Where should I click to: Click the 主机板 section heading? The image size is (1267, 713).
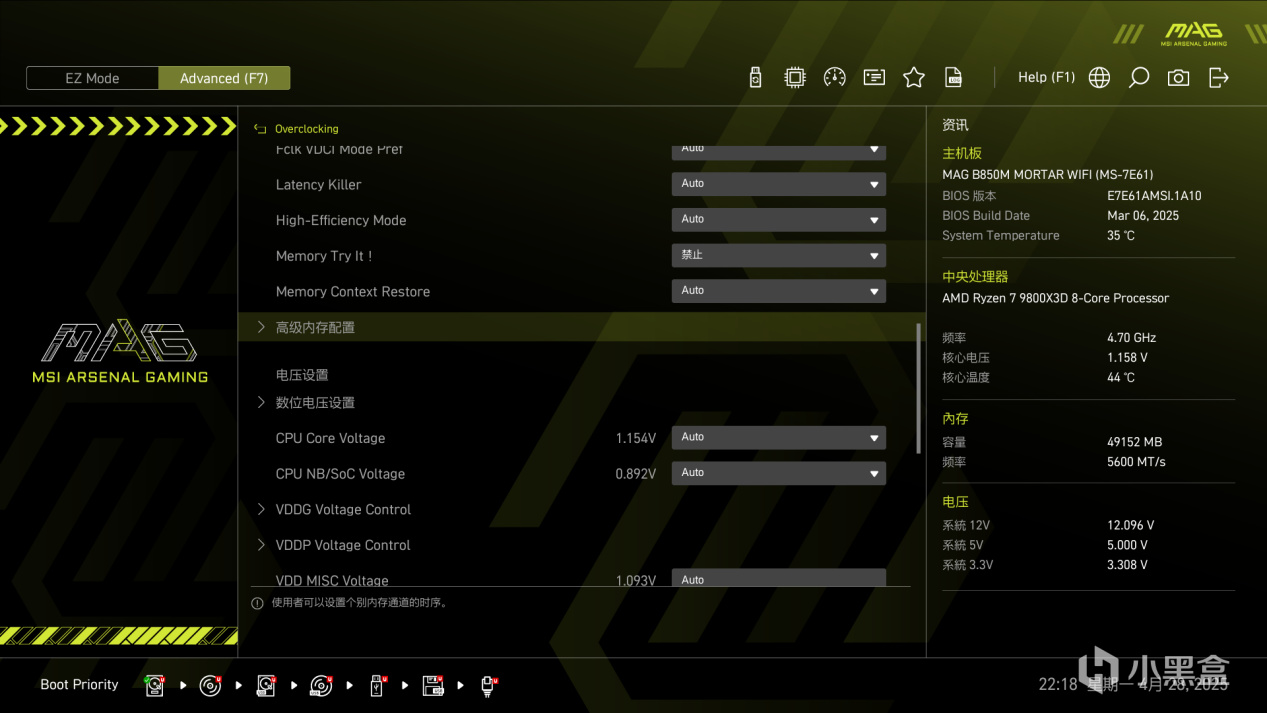tap(962, 153)
